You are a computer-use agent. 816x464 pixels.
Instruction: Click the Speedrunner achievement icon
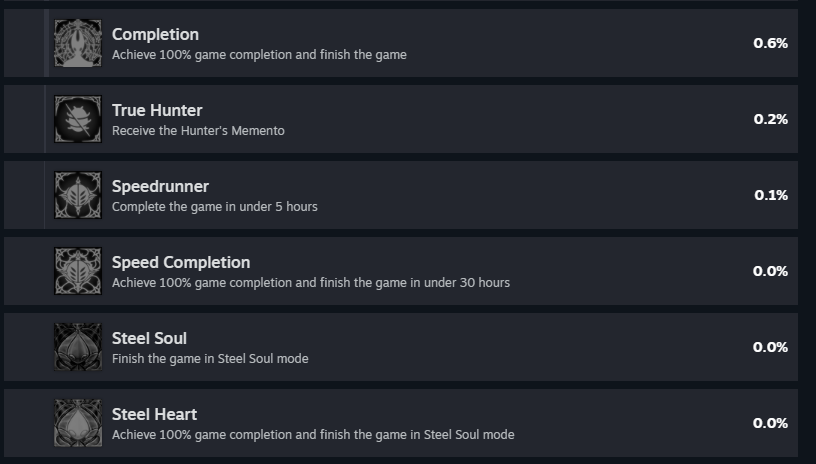78,195
